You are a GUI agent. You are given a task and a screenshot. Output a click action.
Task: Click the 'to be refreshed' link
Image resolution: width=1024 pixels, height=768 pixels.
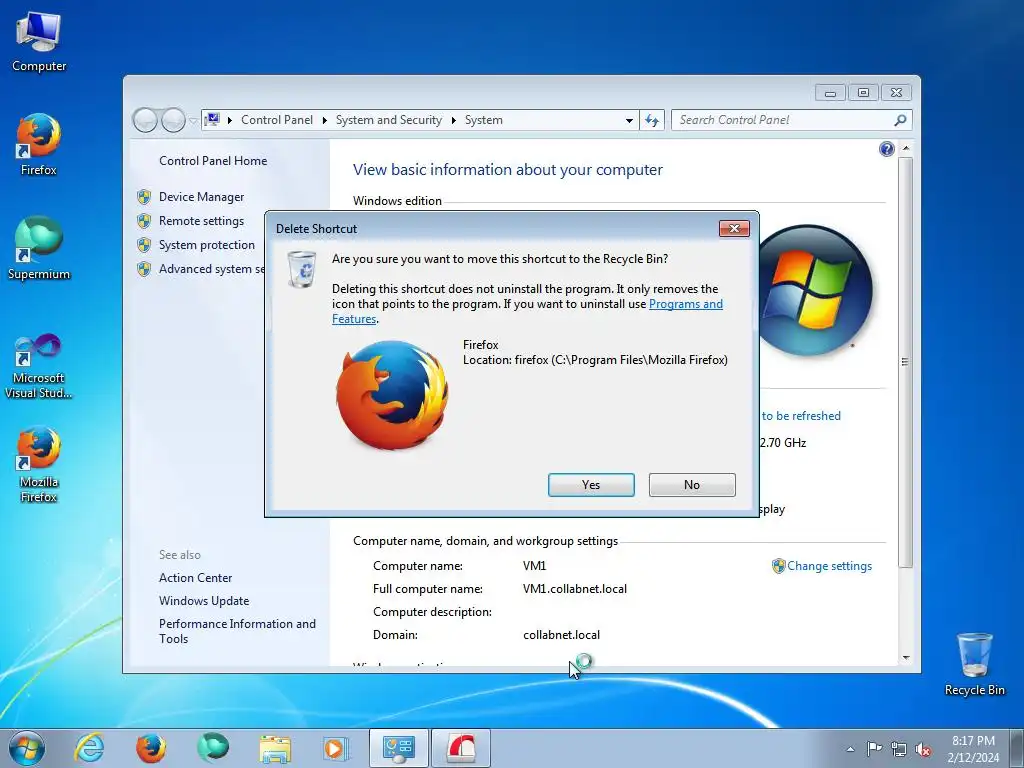tap(801, 416)
